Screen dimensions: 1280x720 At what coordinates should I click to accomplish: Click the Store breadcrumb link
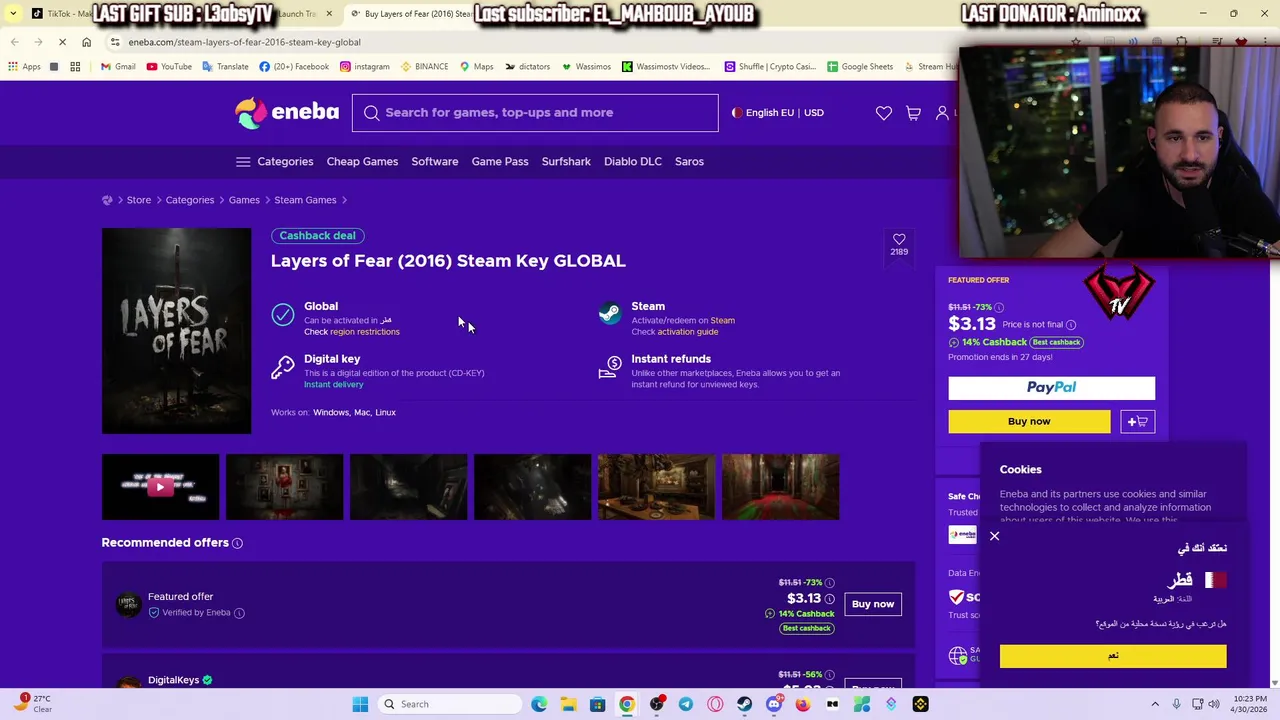tap(139, 200)
